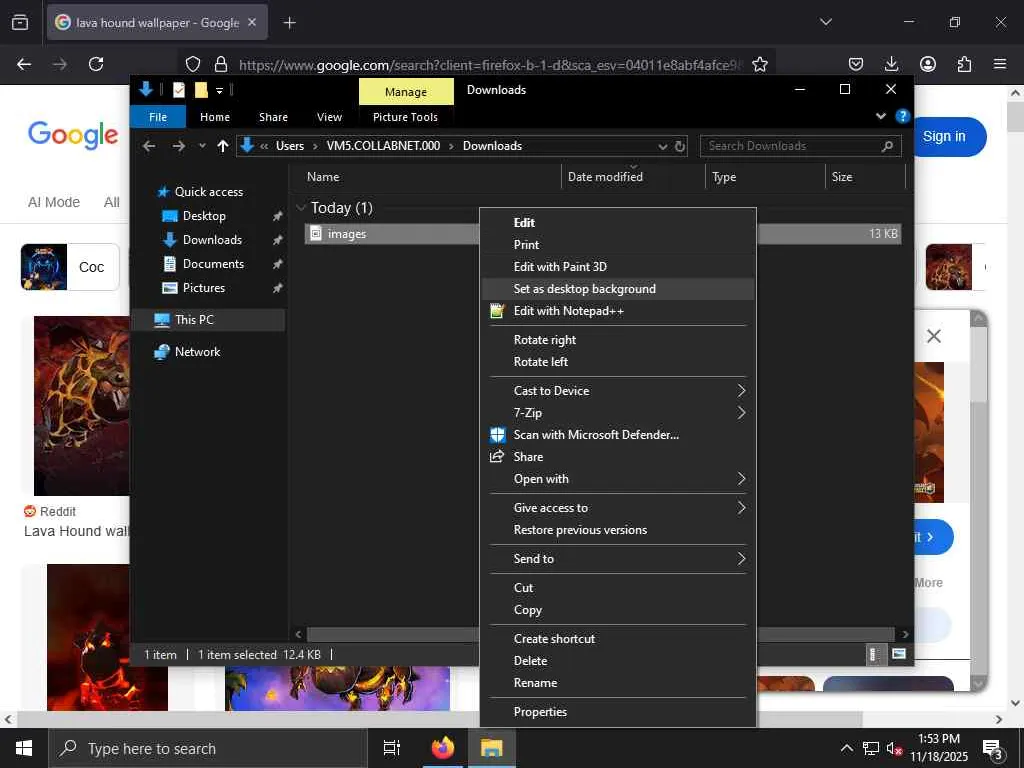Choose Rename from the context menu
The image size is (1024, 768).
pos(535,683)
